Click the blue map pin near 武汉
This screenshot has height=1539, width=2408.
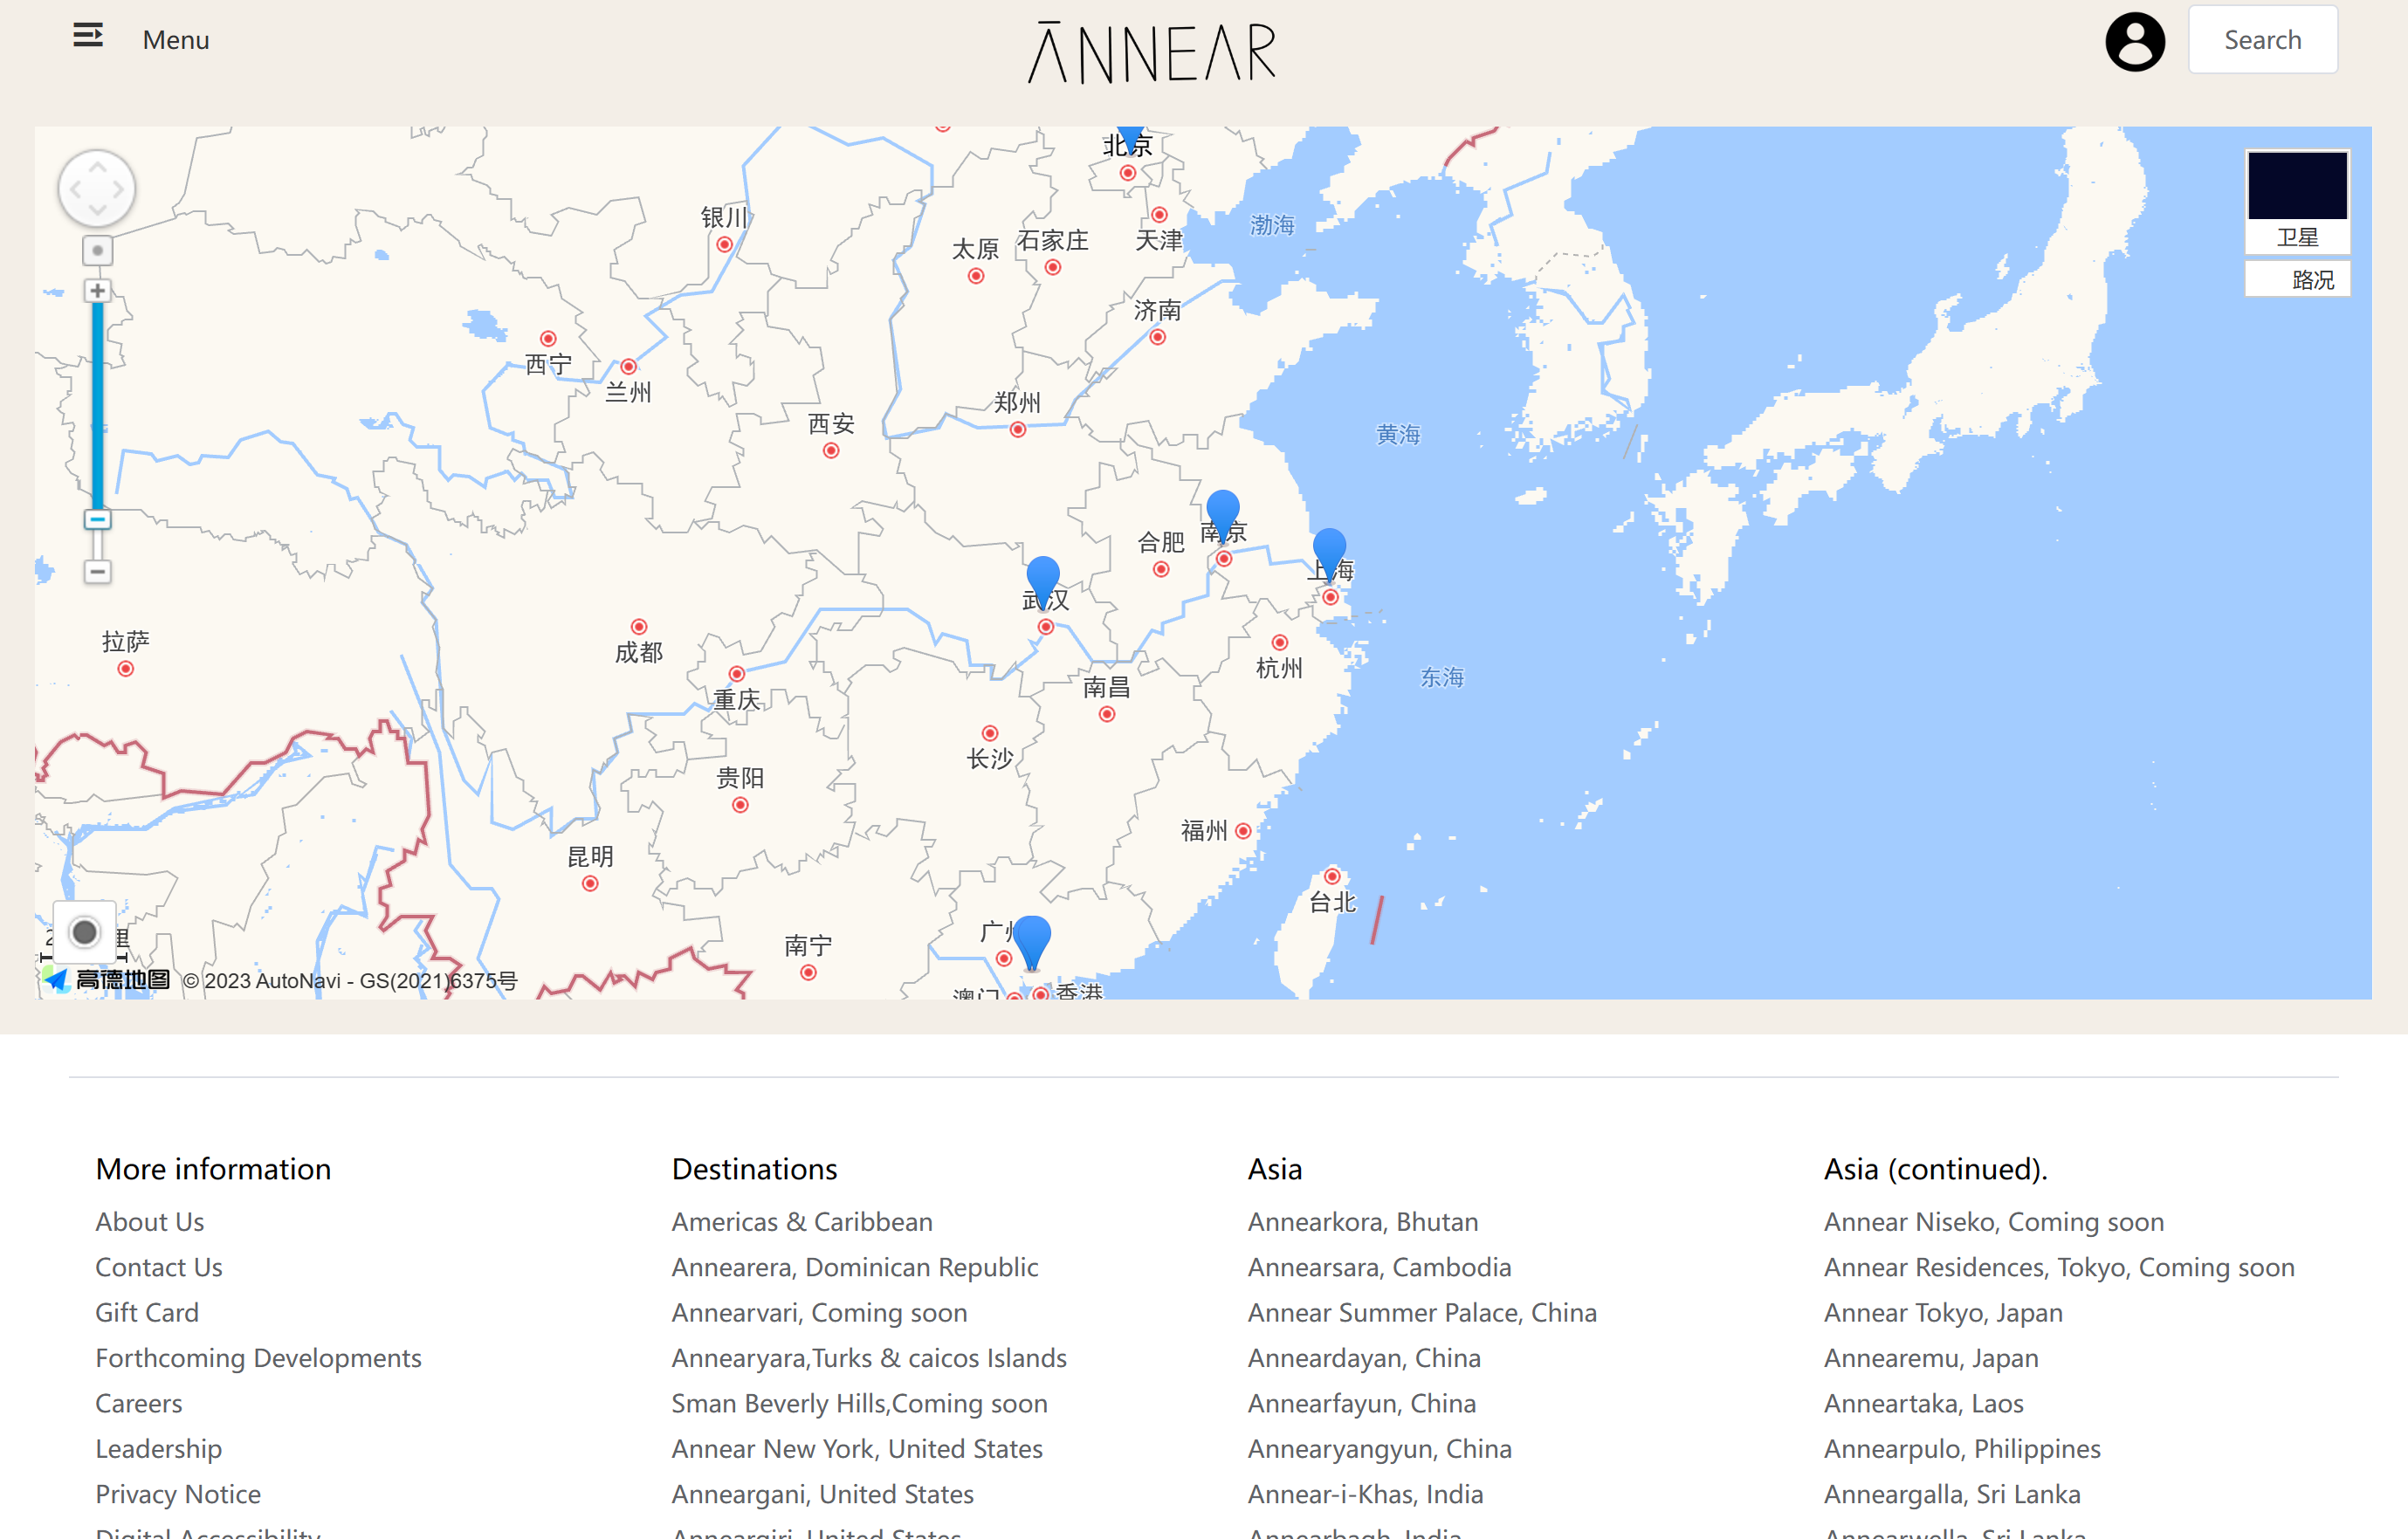click(1043, 582)
